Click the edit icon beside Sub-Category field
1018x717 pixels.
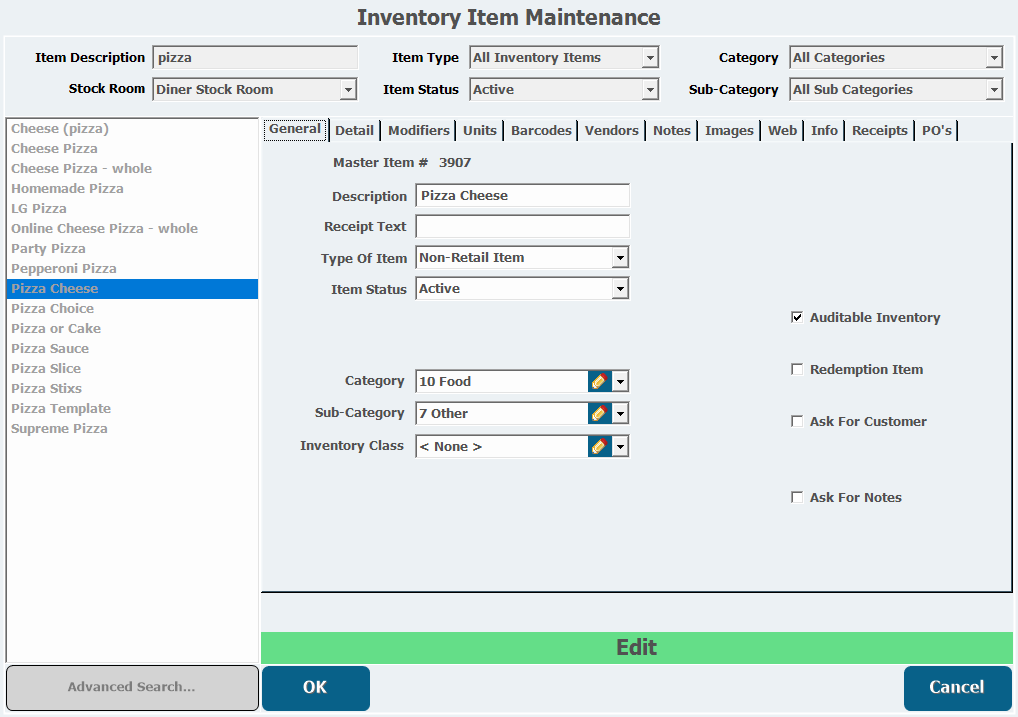coord(599,413)
